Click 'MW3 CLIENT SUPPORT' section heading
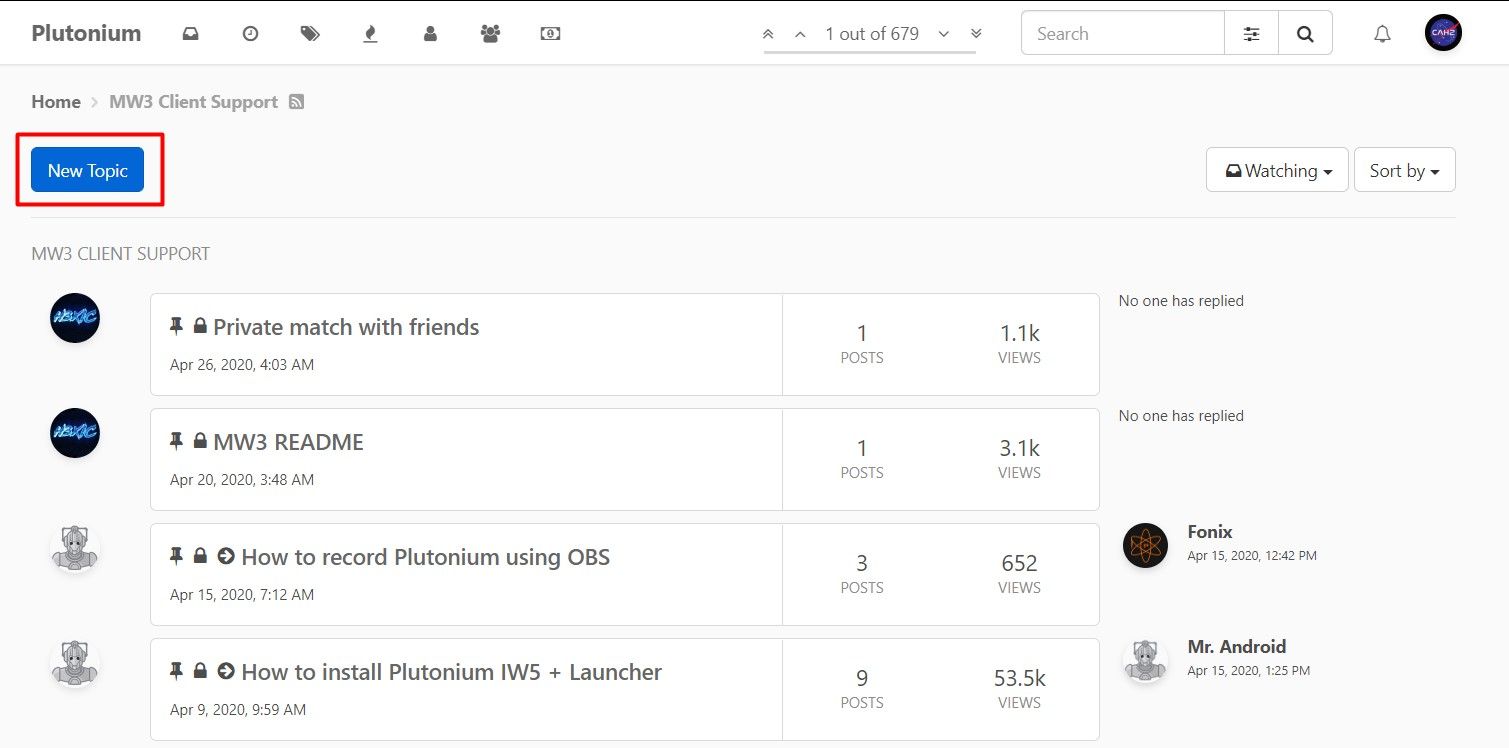The height and width of the screenshot is (748, 1509). point(121,254)
